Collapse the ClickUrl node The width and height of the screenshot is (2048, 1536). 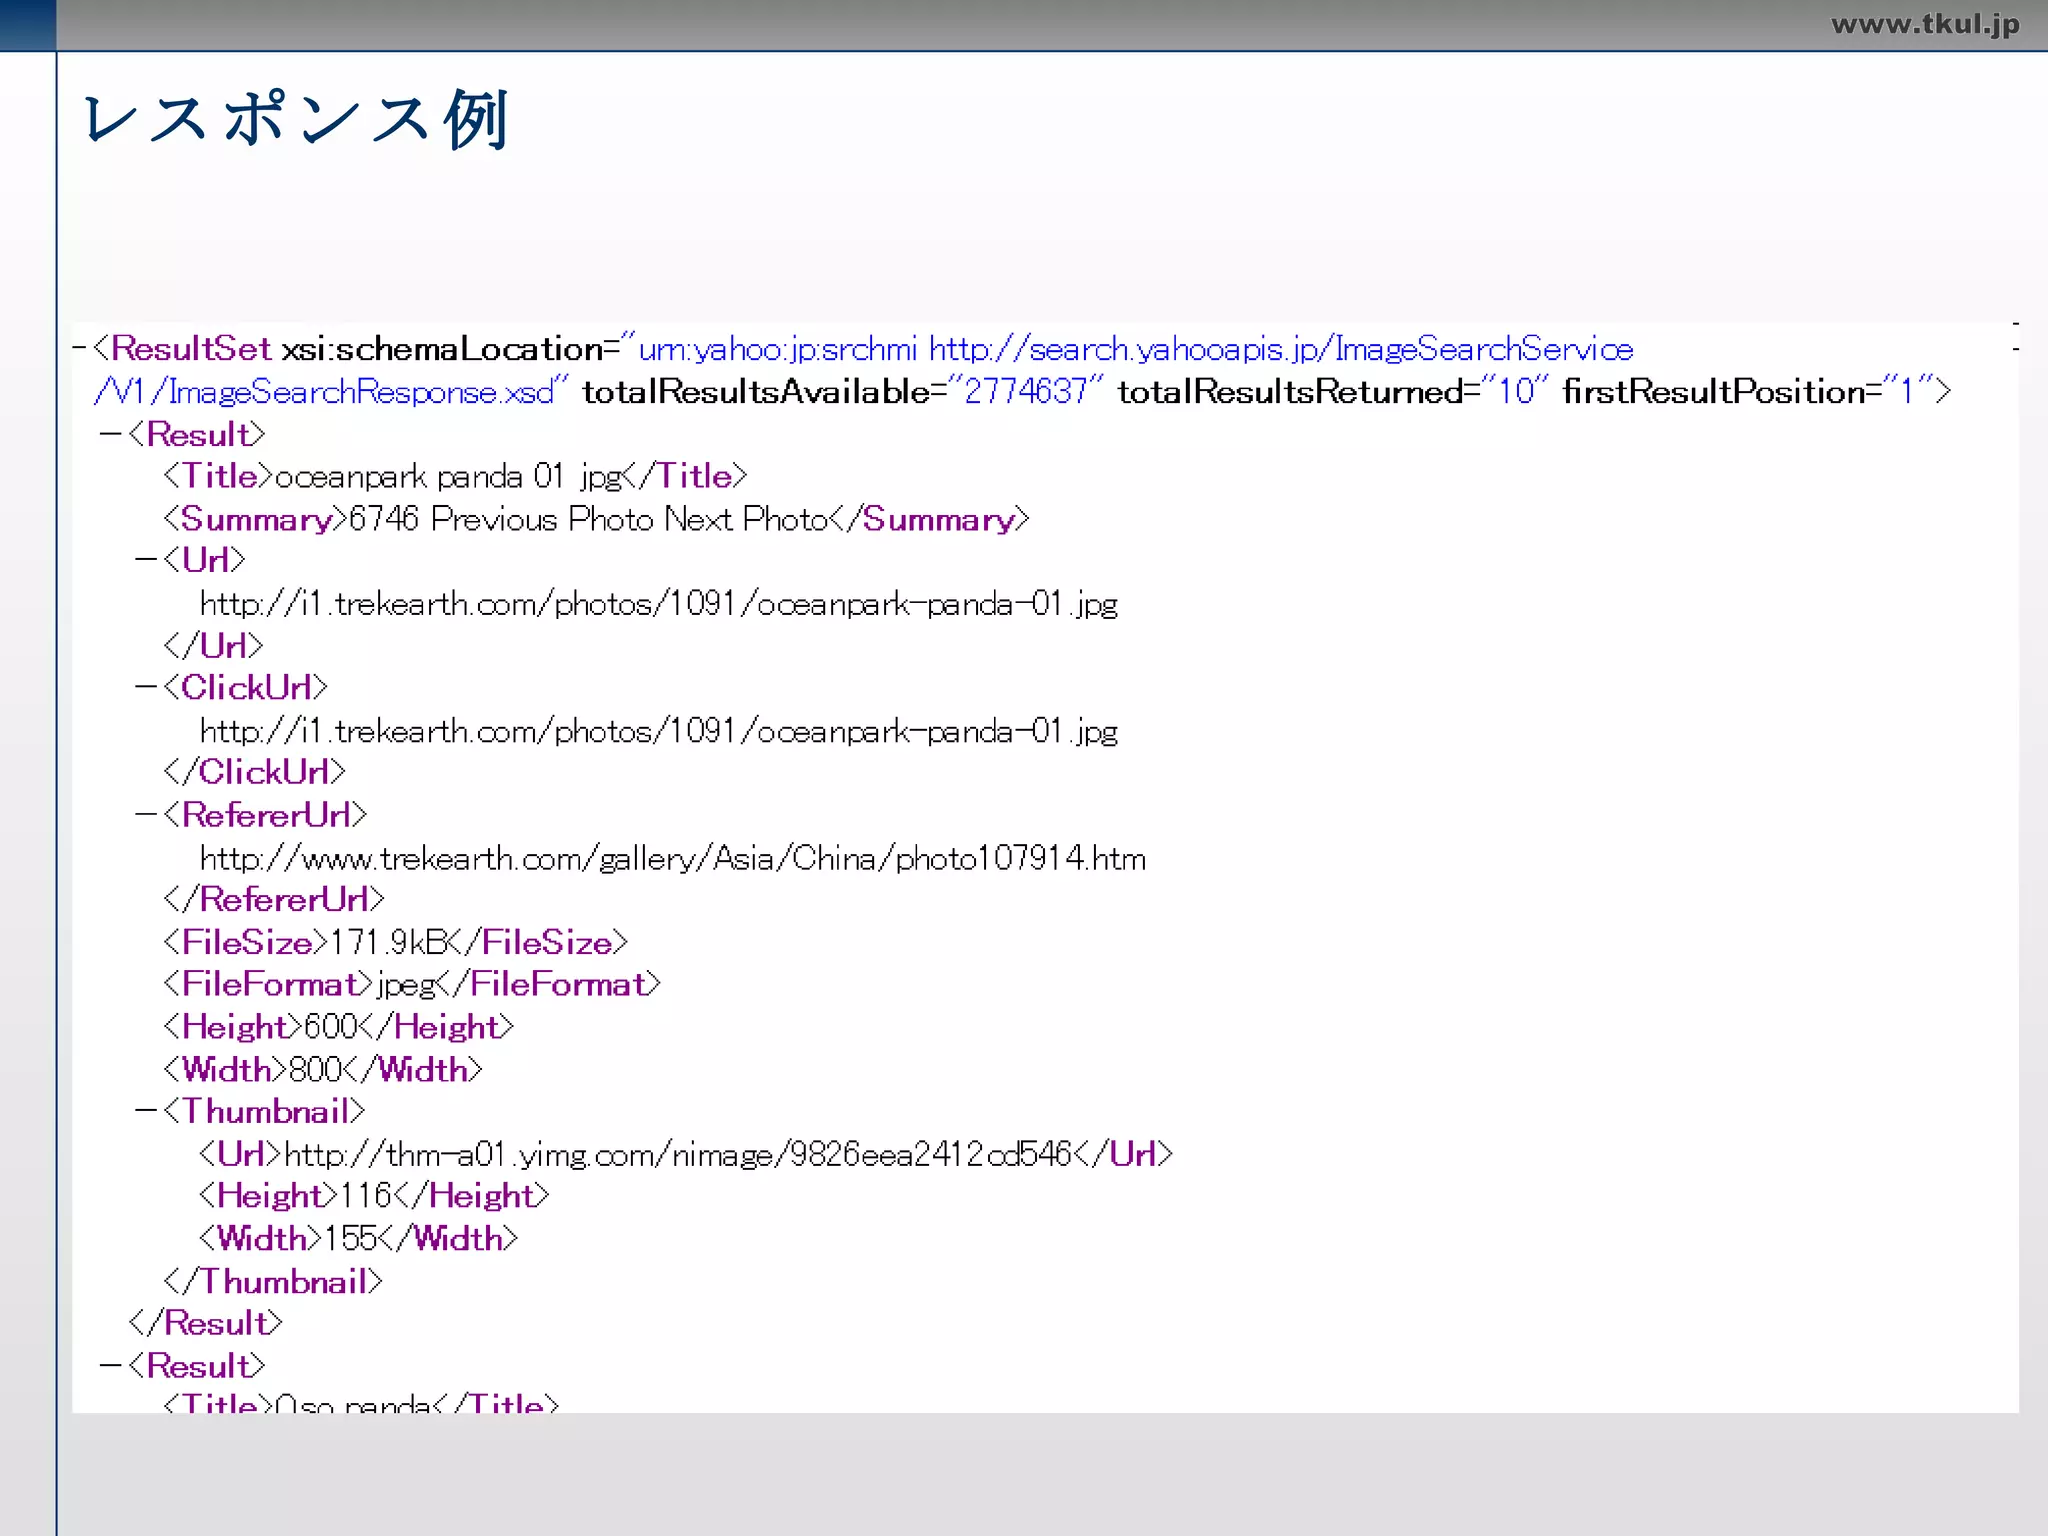click(x=147, y=688)
